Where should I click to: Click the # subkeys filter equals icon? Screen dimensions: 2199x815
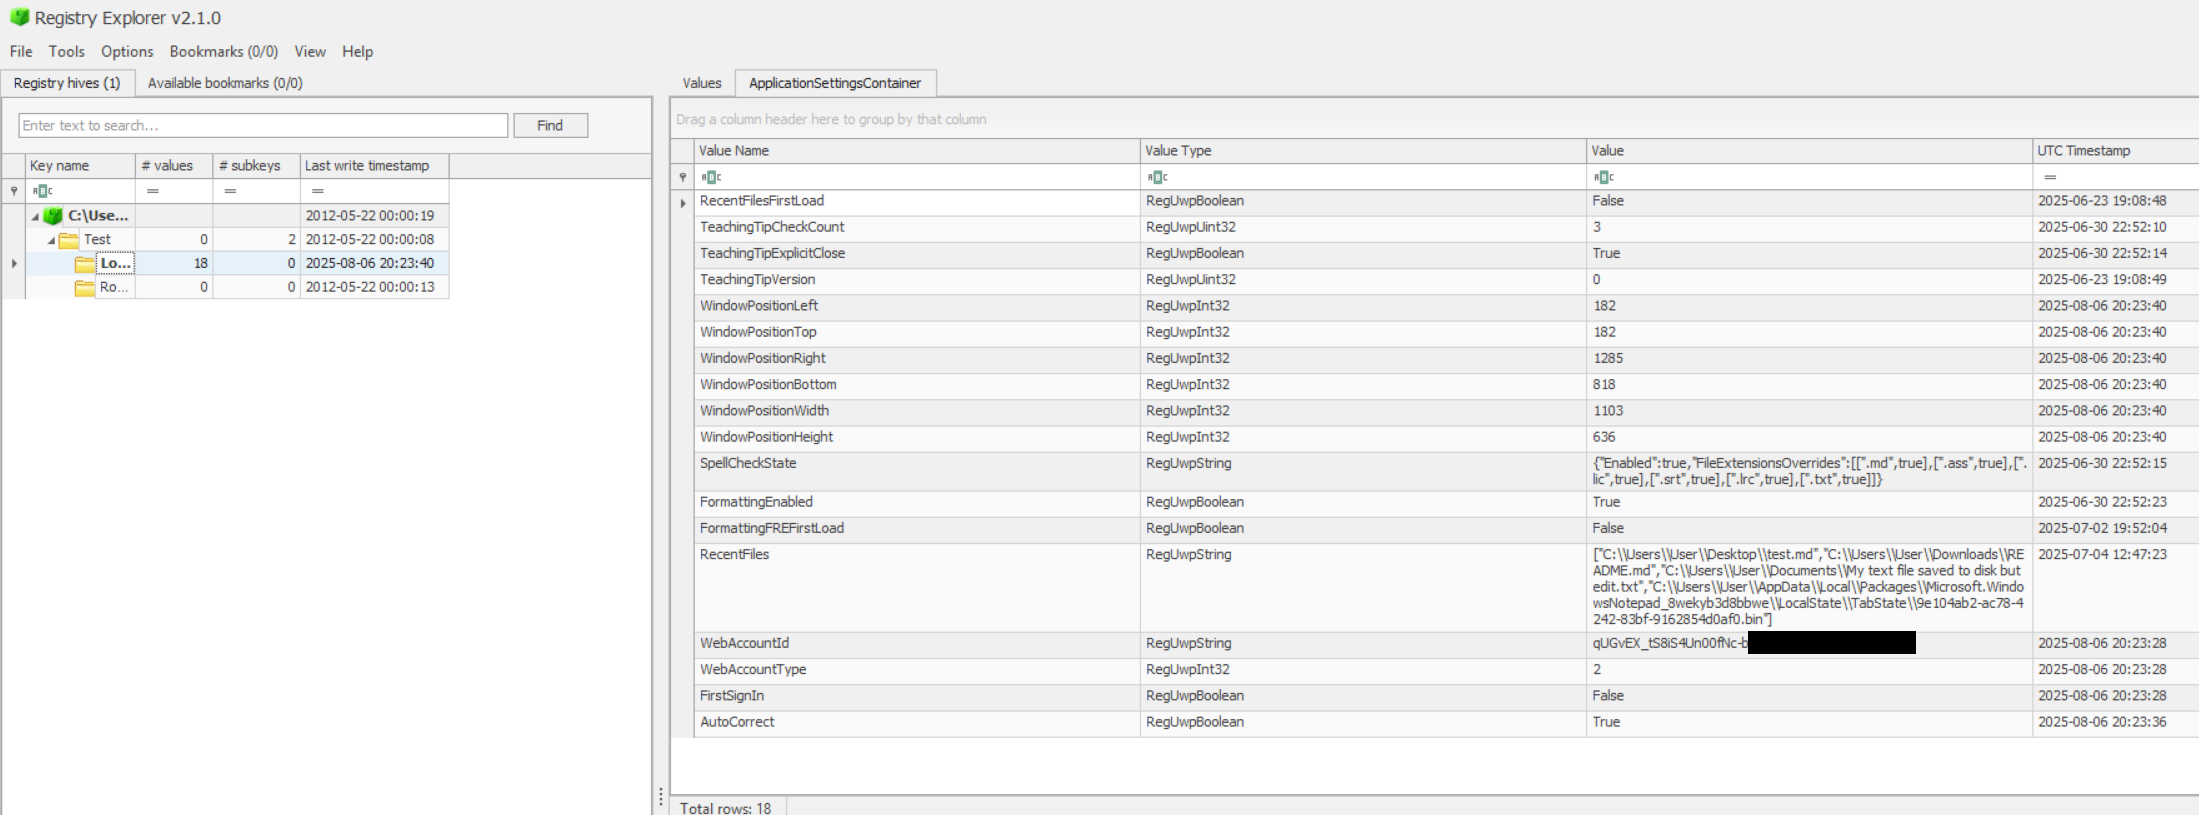click(230, 191)
